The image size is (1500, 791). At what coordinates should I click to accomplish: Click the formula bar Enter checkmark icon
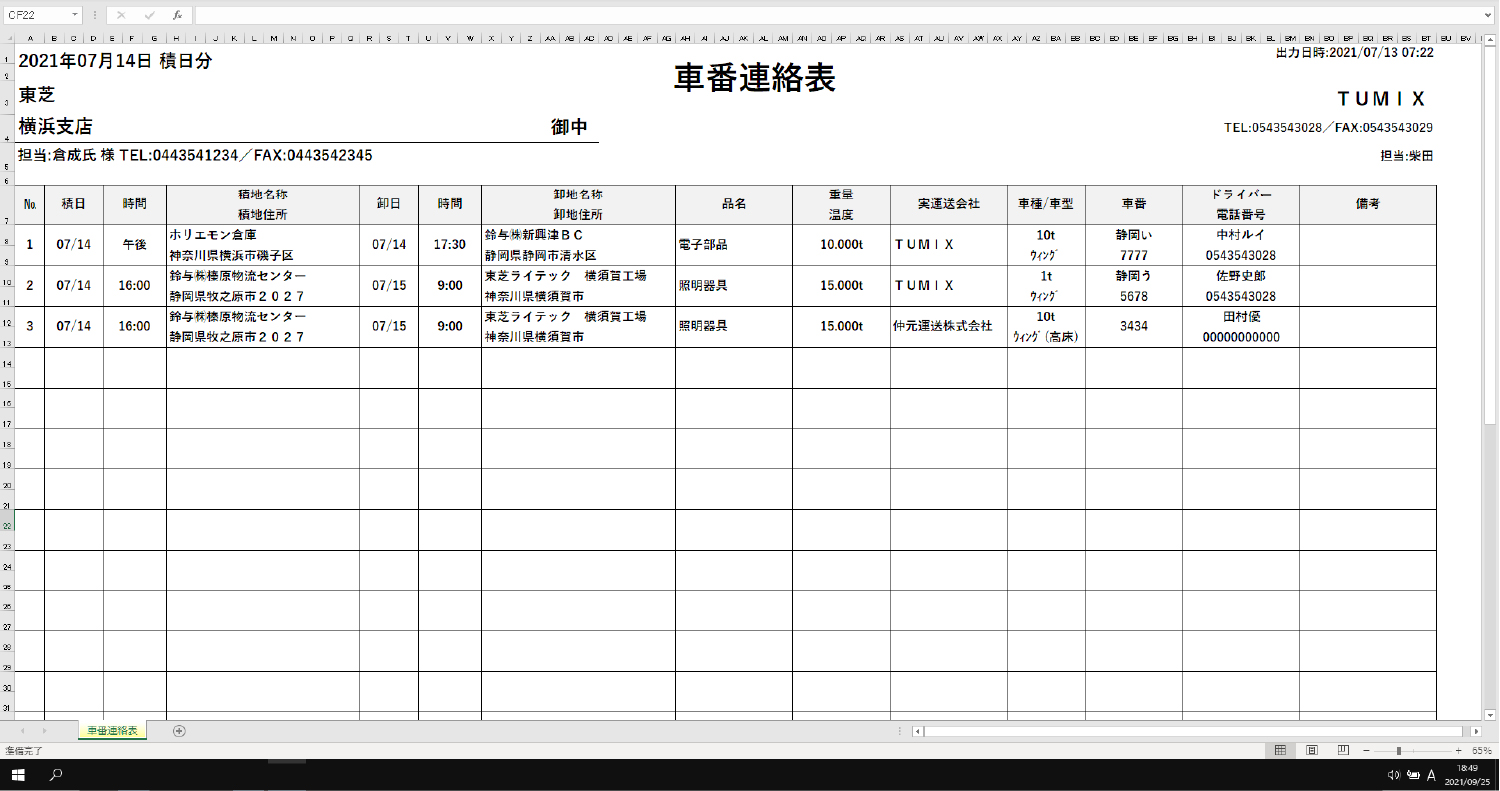(x=149, y=15)
